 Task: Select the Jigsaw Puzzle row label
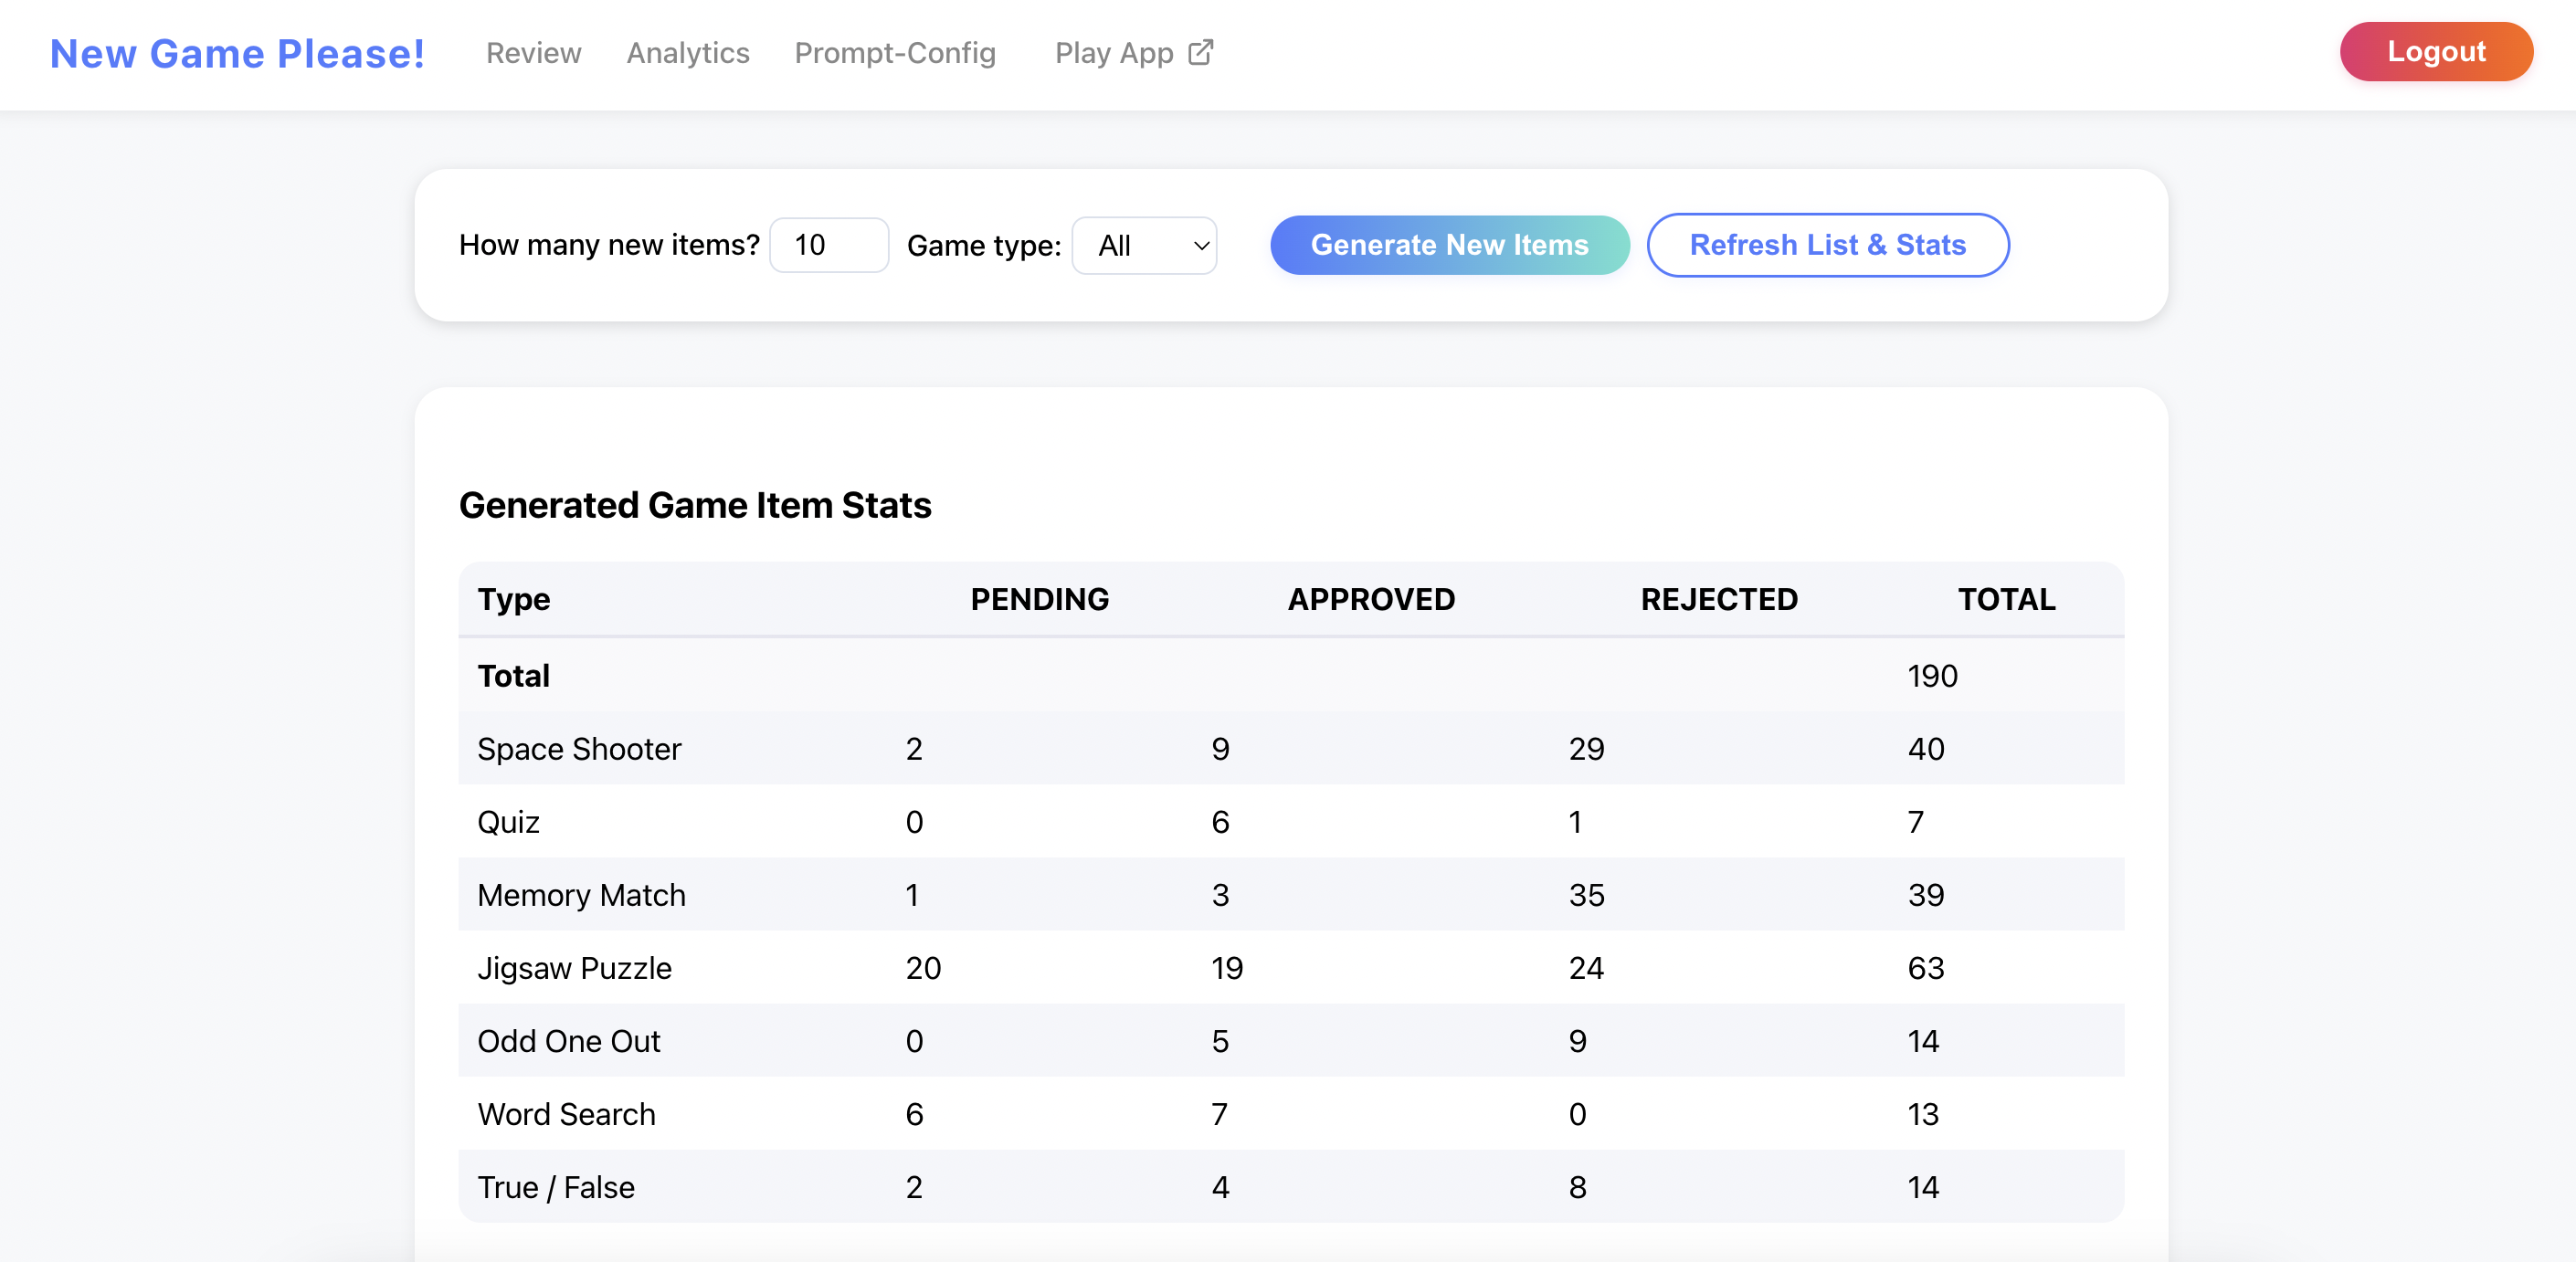pyautogui.click(x=574, y=968)
